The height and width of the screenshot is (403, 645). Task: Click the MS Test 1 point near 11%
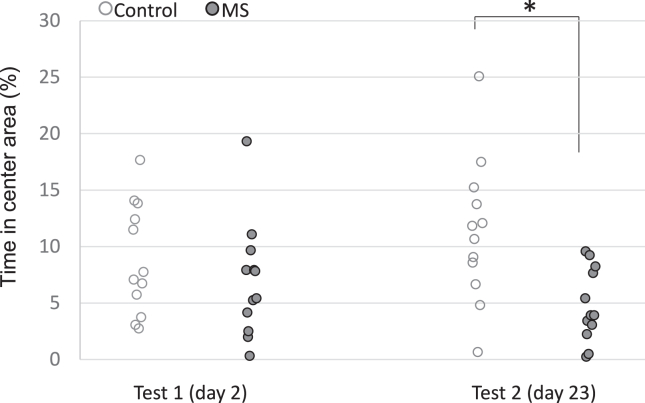point(252,234)
